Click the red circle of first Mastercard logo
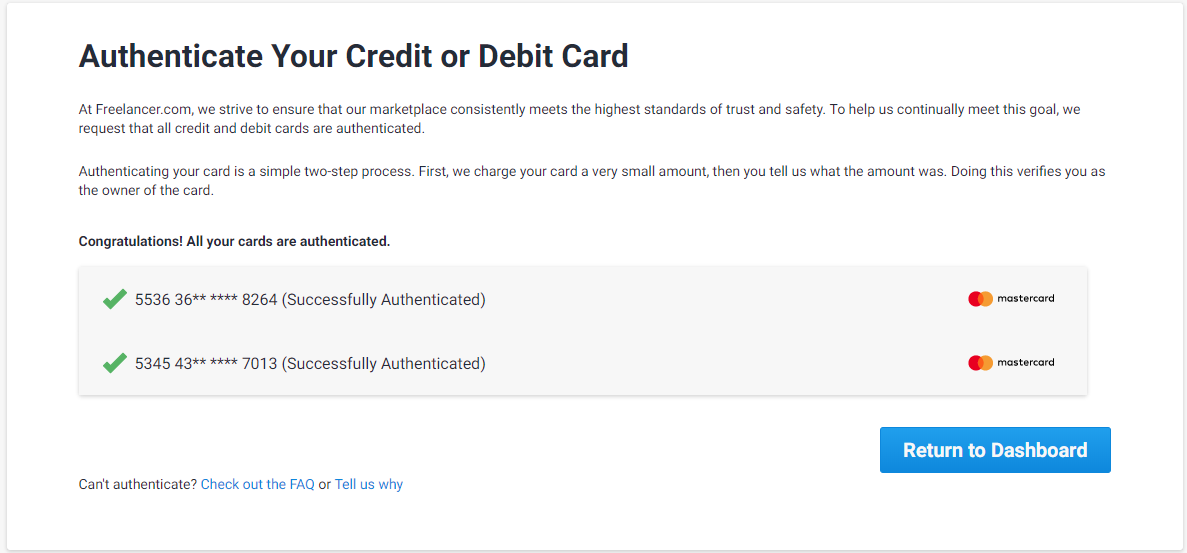1187x553 pixels. click(x=975, y=299)
